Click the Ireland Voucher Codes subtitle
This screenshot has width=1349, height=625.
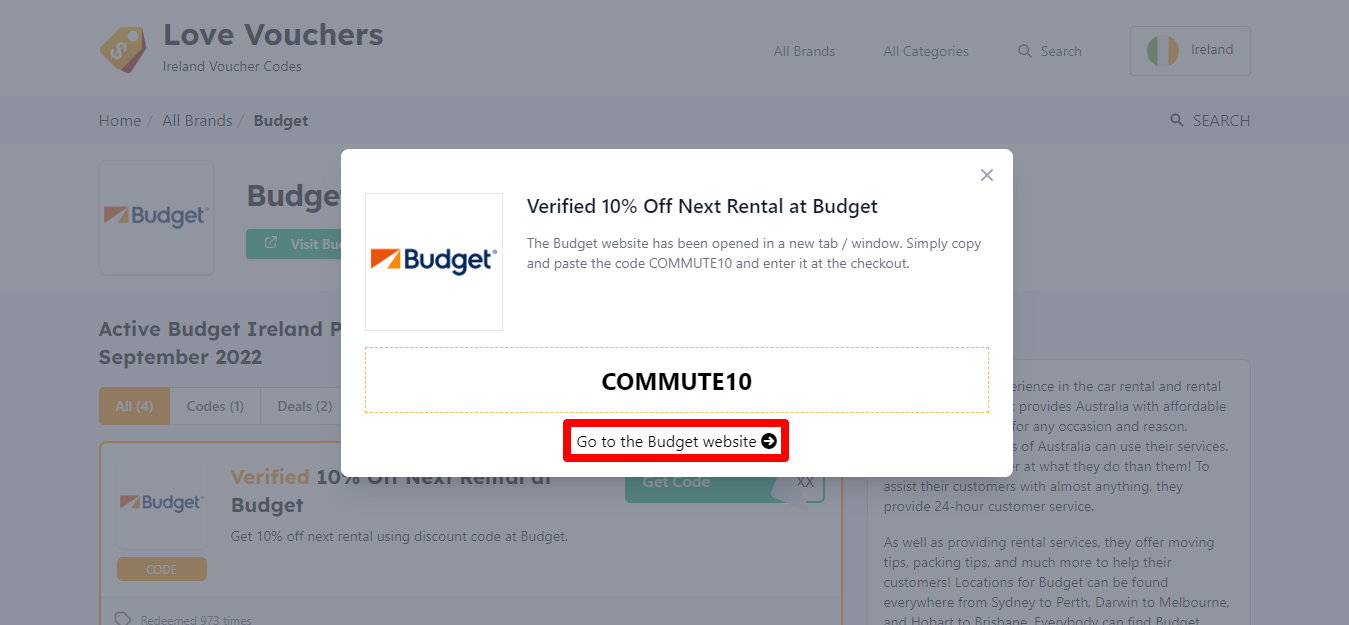(232, 67)
